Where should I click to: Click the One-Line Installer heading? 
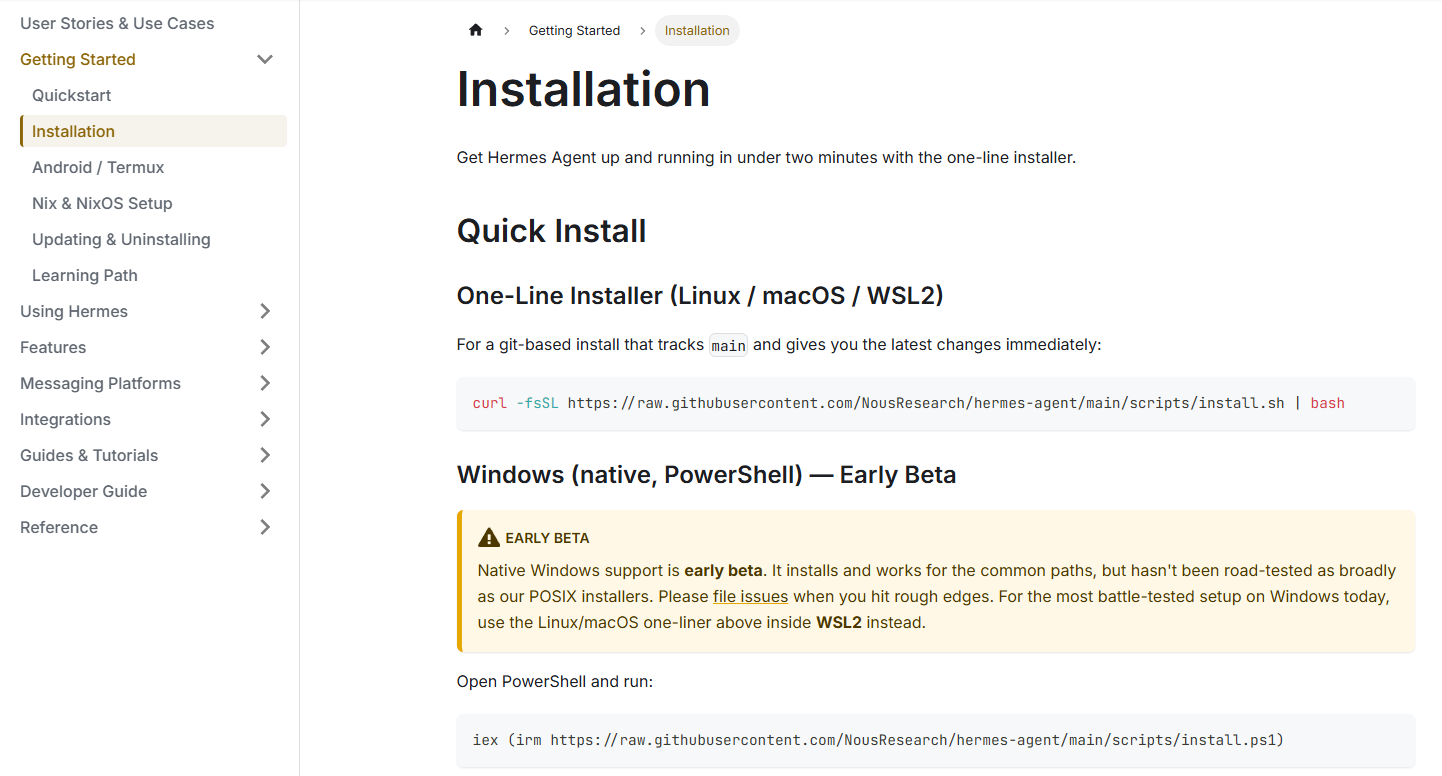point(700,296)
